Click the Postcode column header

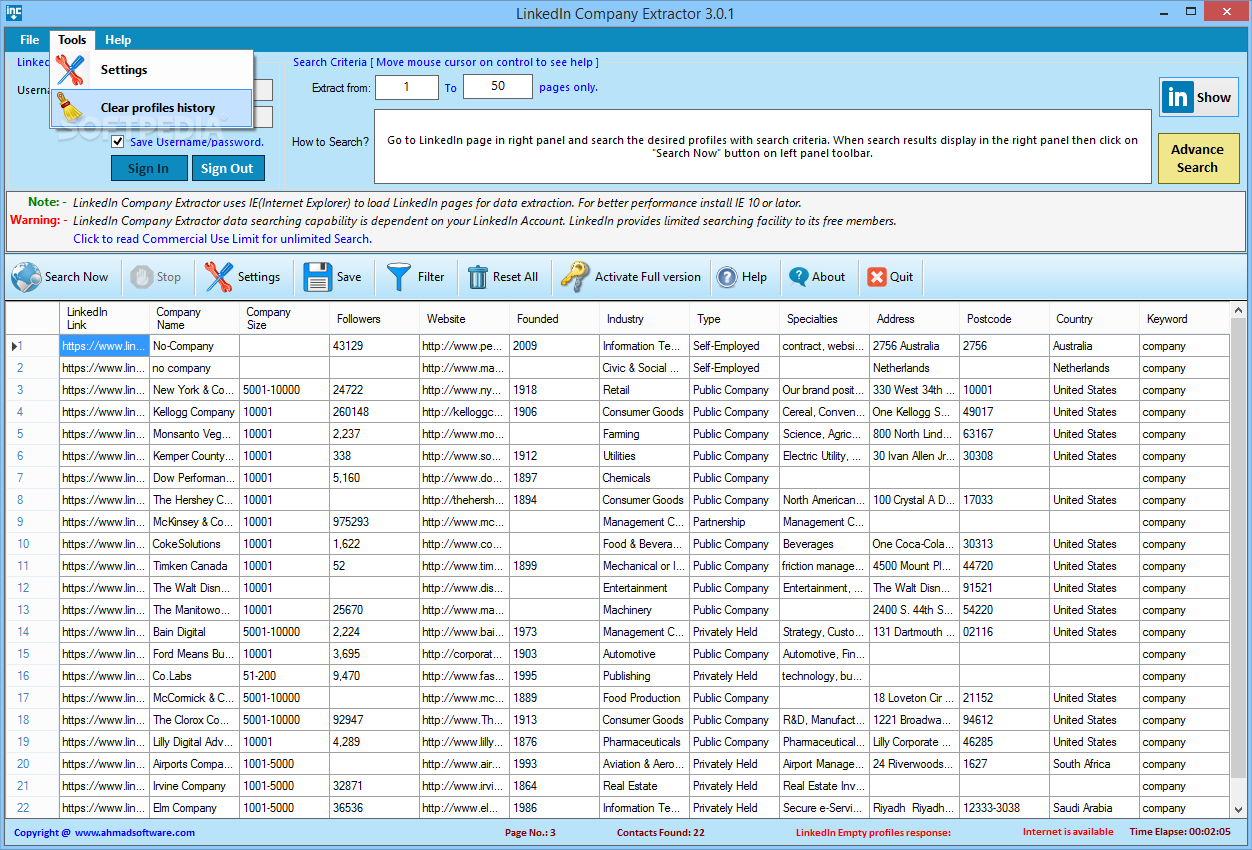[x=1004, y=319]
